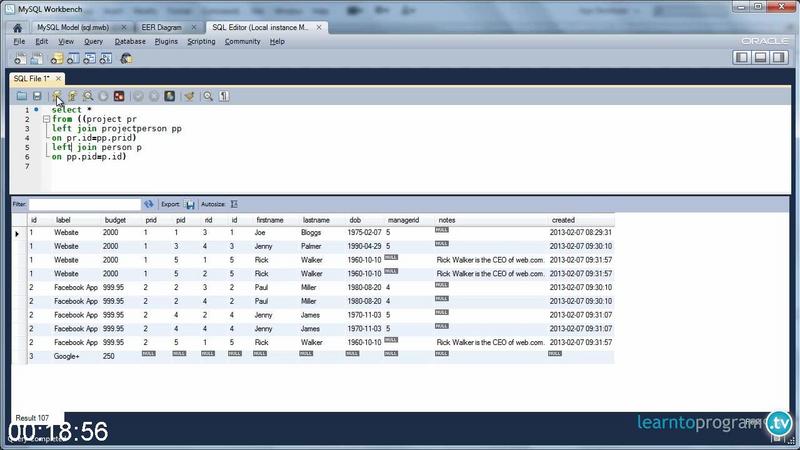
Task: Open the find magnifier in editor toolbar
Action: tap(208, 96)
